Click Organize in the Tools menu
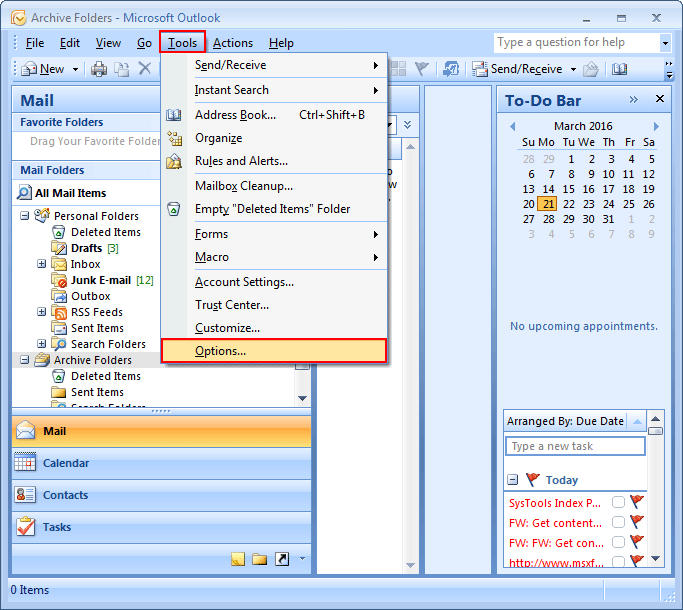 274,138
